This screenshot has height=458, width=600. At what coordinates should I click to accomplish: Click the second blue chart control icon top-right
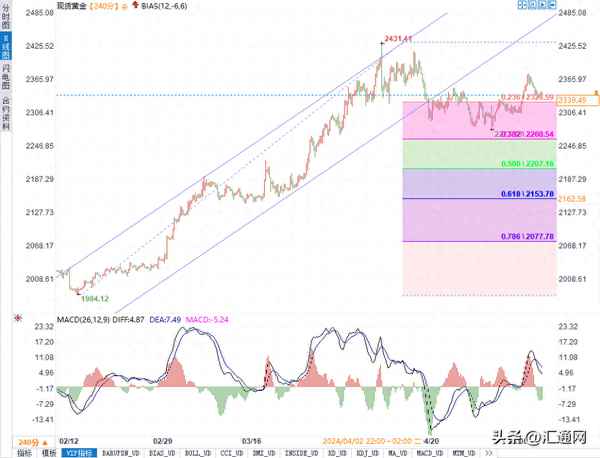point(532,5)
